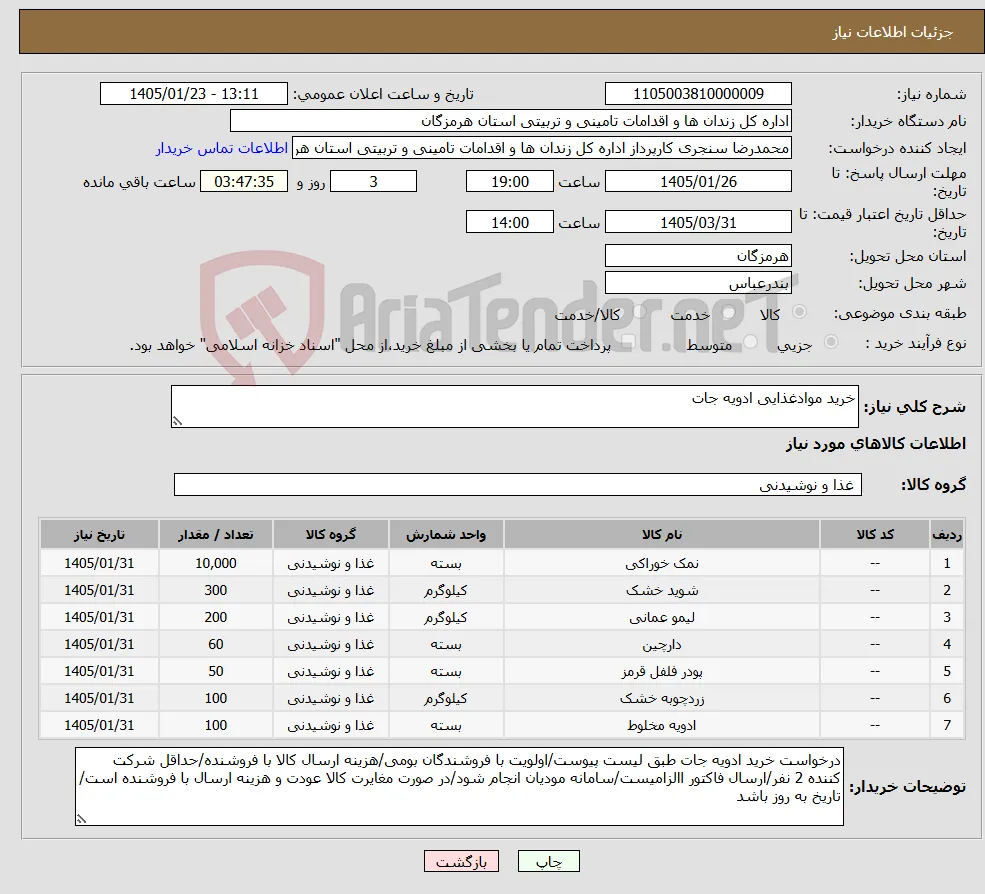
Task: Select the کالا radio button
Action: click(800, 311)
